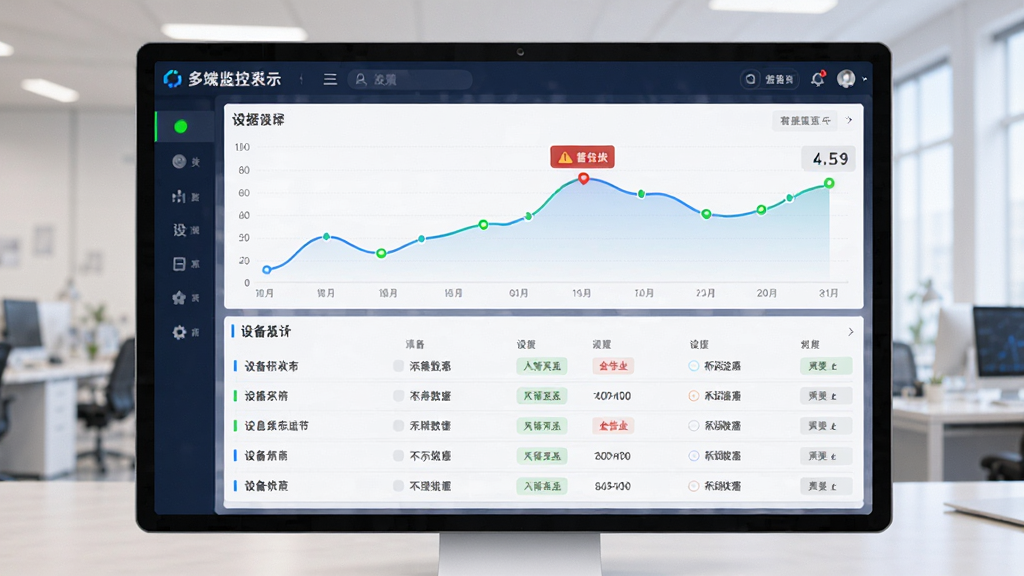Click the grey status circle in the third row
This screenshot has width=1024, height=576.
[694, 426]
